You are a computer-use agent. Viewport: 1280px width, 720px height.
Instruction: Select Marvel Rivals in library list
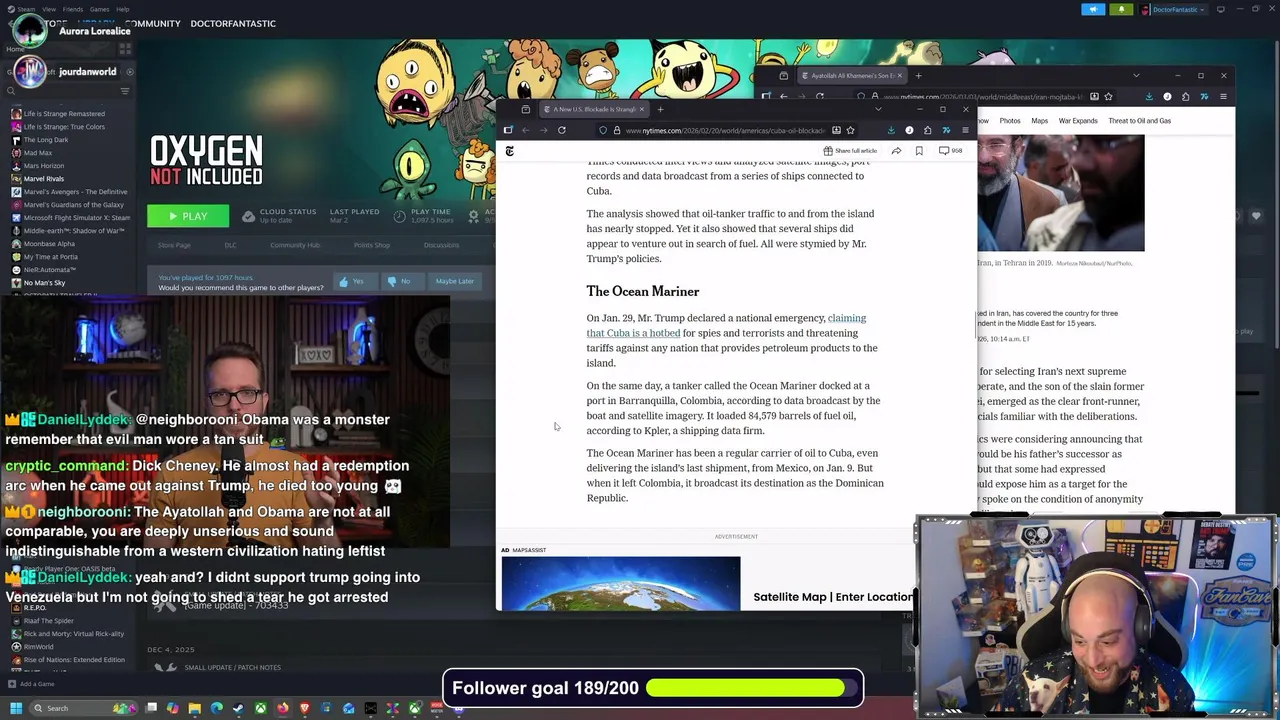(44, 179)
